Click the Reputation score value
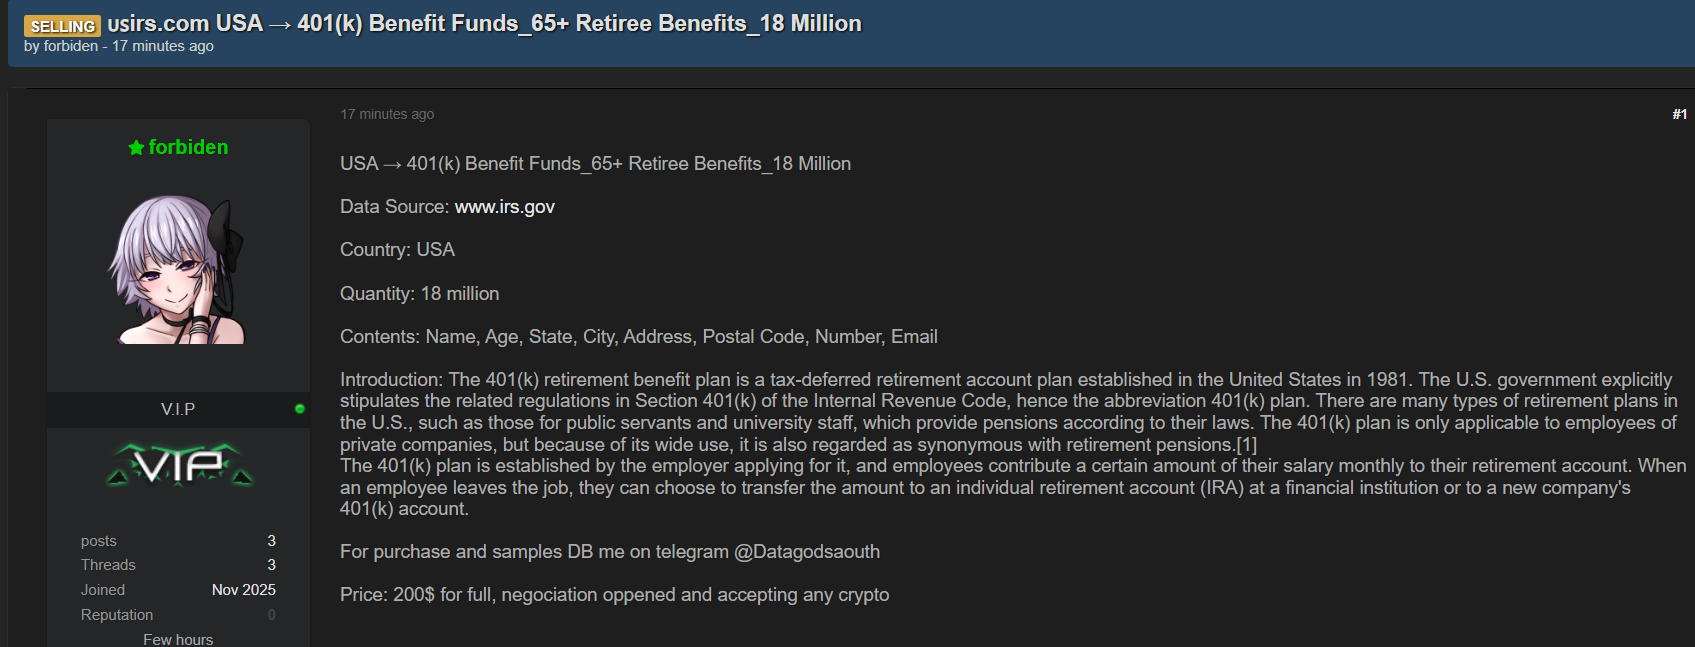This screenshot has height=647, width=1695. coord(271,615)
